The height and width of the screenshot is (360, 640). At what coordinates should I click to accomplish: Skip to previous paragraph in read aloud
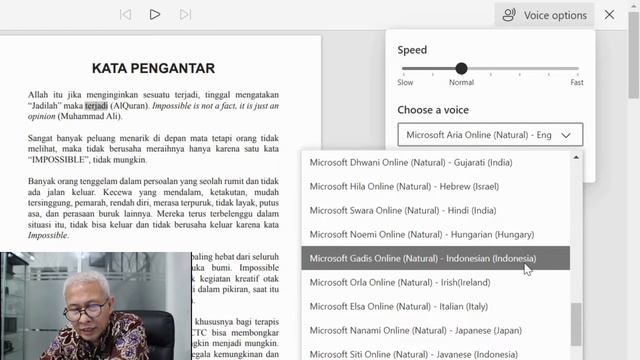point(125,15)
